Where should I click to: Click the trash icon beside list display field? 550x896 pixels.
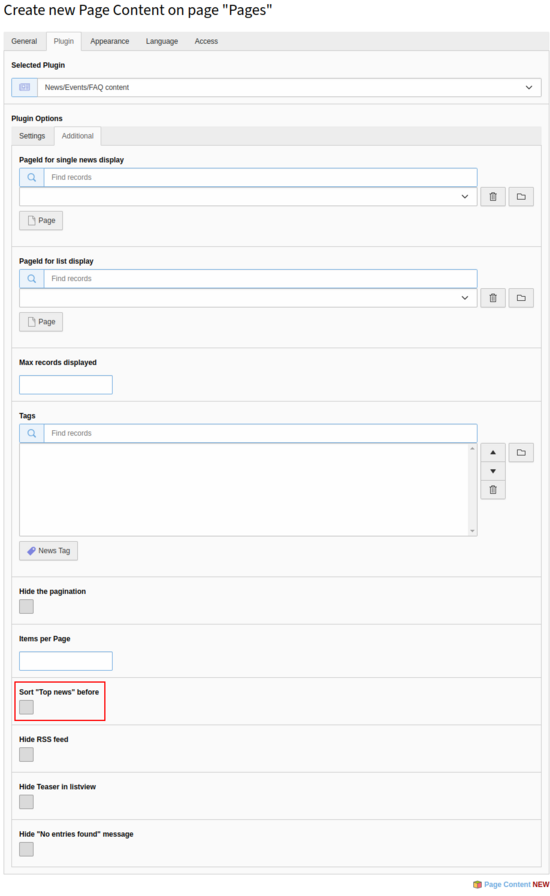pyautogui.click(x=493, y=298)
